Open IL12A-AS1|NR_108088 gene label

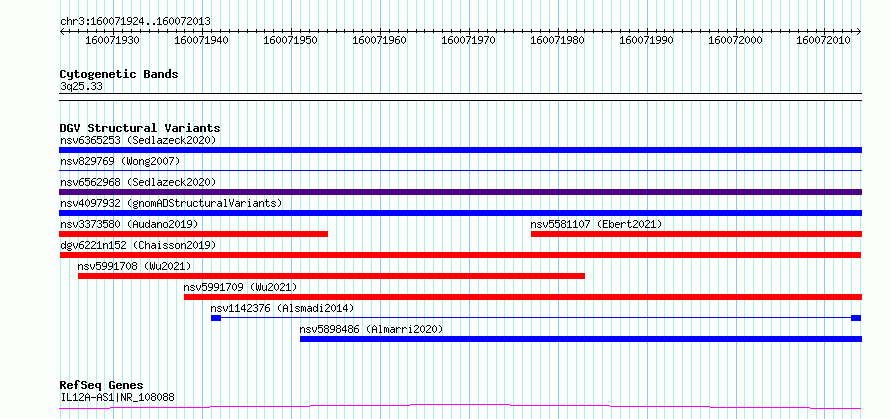click(117, 397)
